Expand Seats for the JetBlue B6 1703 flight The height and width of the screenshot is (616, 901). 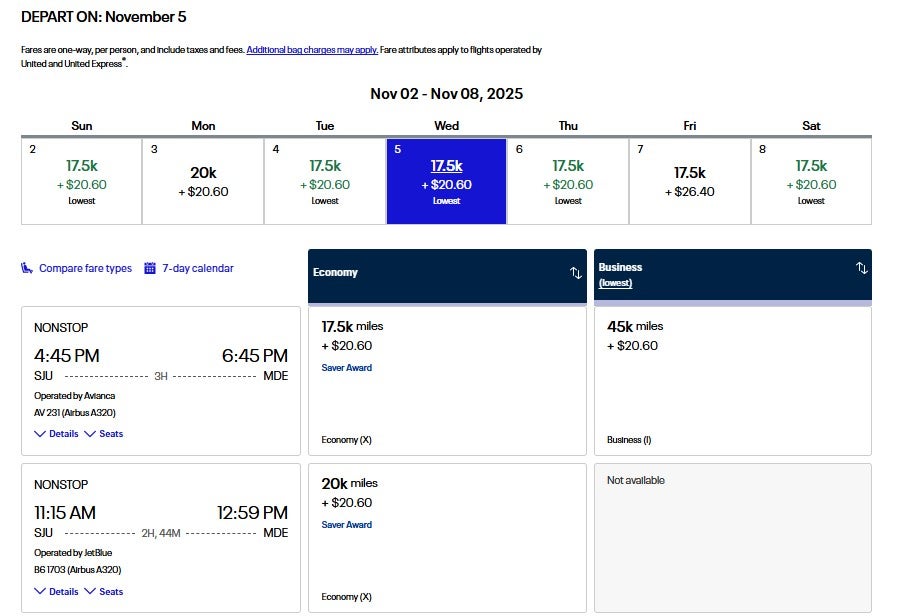104,591
